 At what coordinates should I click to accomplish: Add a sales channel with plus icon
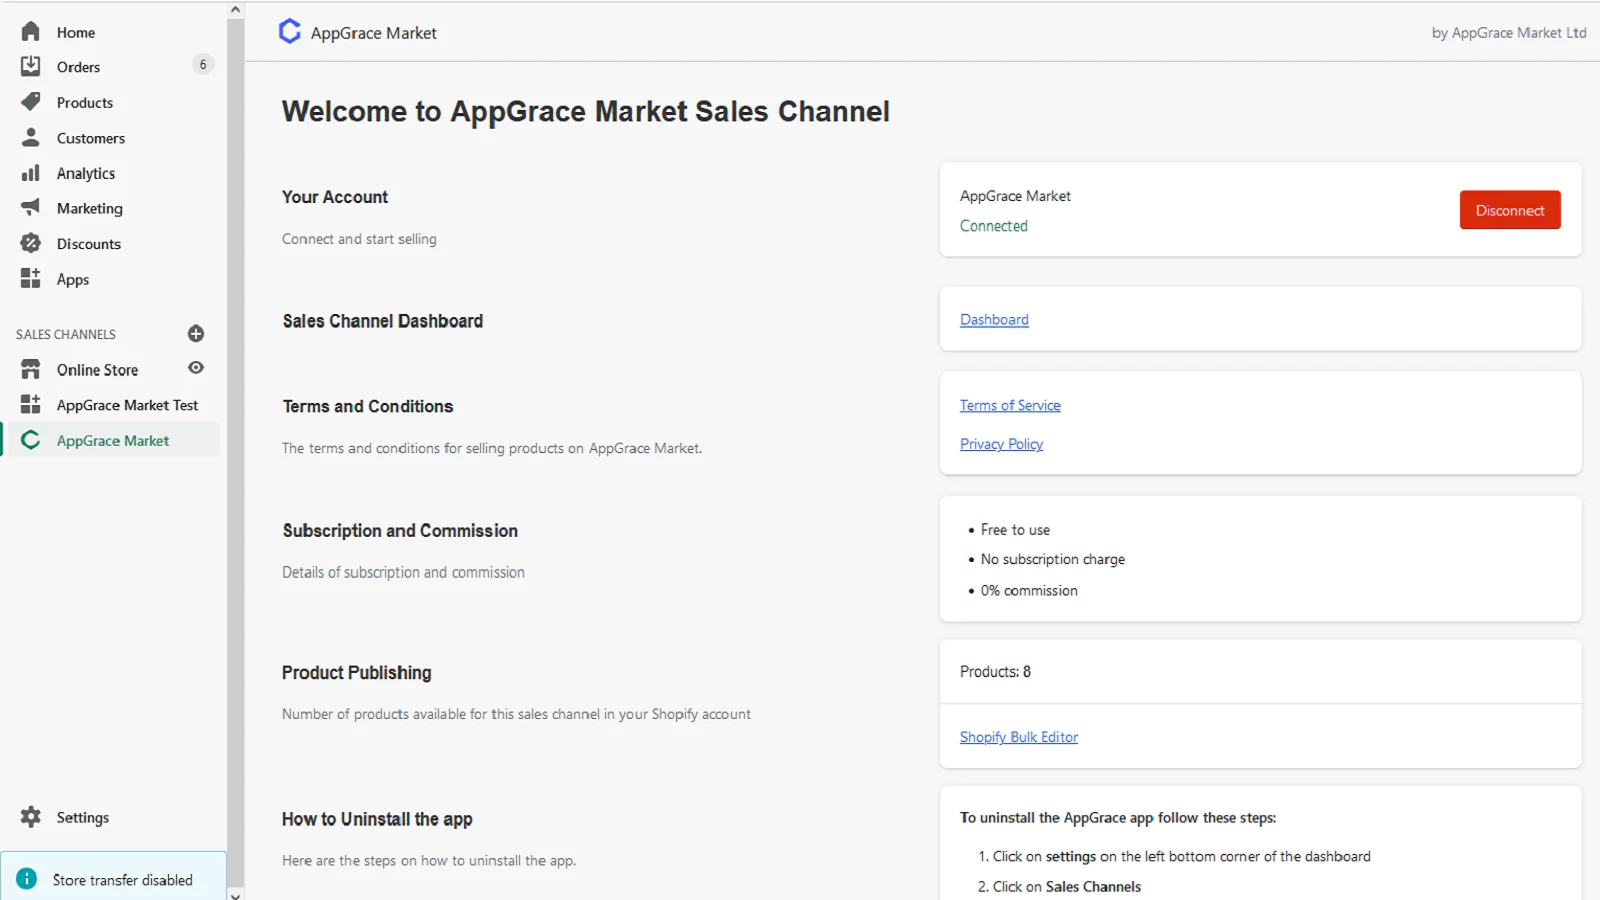coord(196,334)
